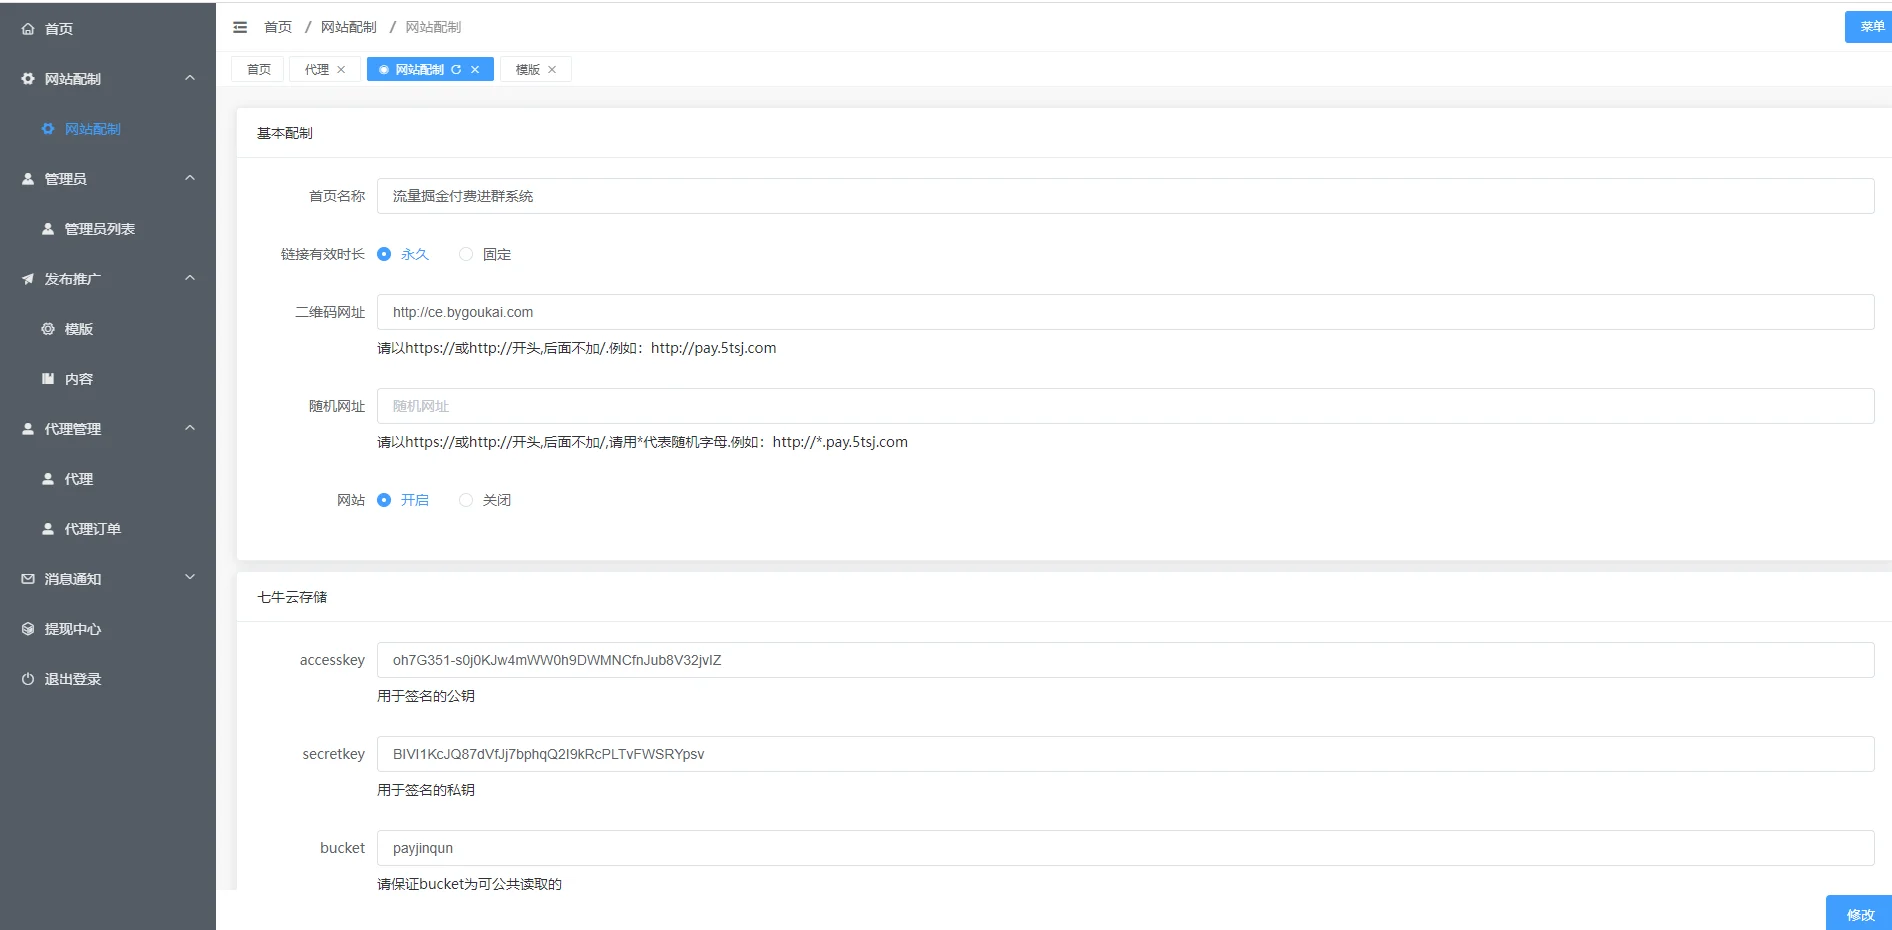Click the refresh icon on 网站配制 tab
Image resolution: width=1892 pixels, height=930 pixels.
coord(456,70)
